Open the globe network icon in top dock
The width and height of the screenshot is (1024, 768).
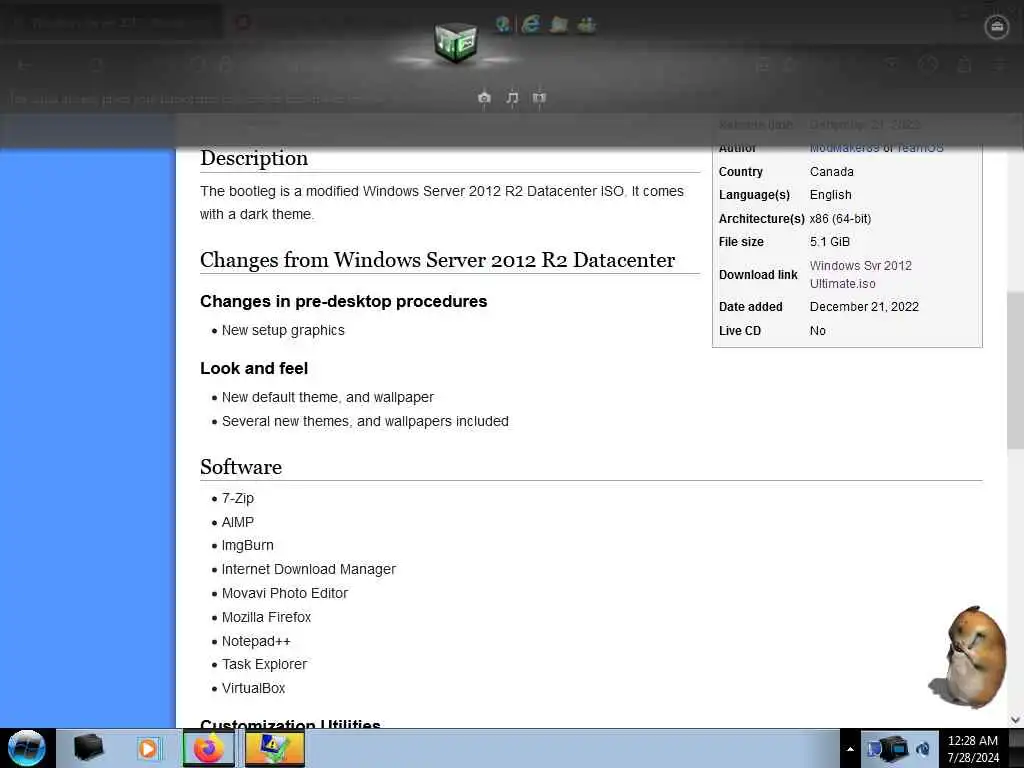click(503, 25)
